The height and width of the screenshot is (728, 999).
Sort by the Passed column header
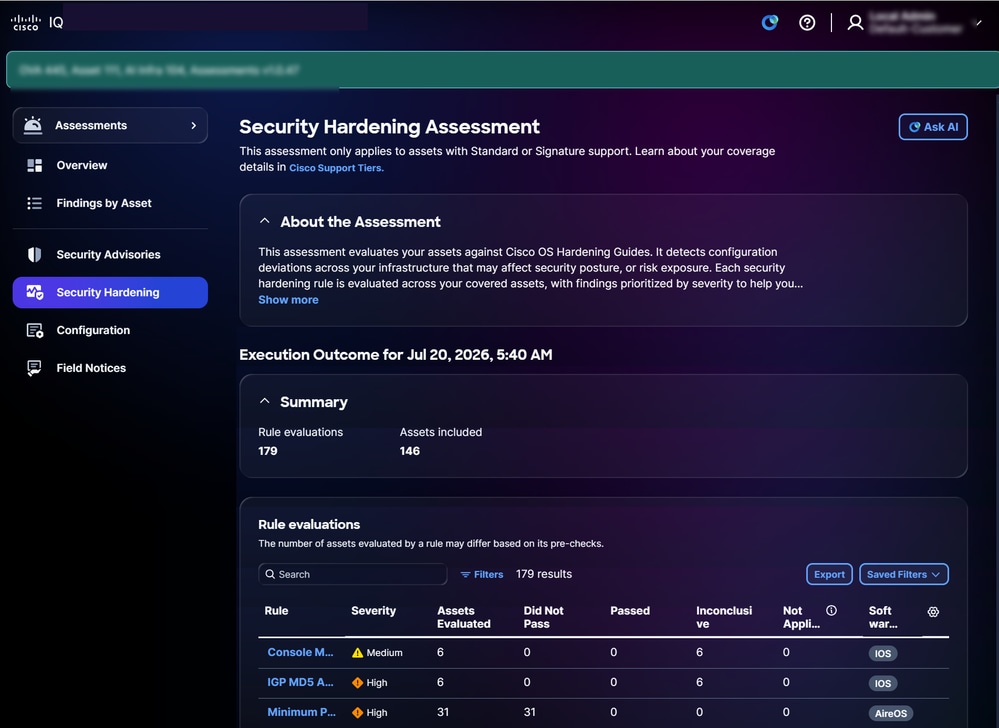click(630, 611)
